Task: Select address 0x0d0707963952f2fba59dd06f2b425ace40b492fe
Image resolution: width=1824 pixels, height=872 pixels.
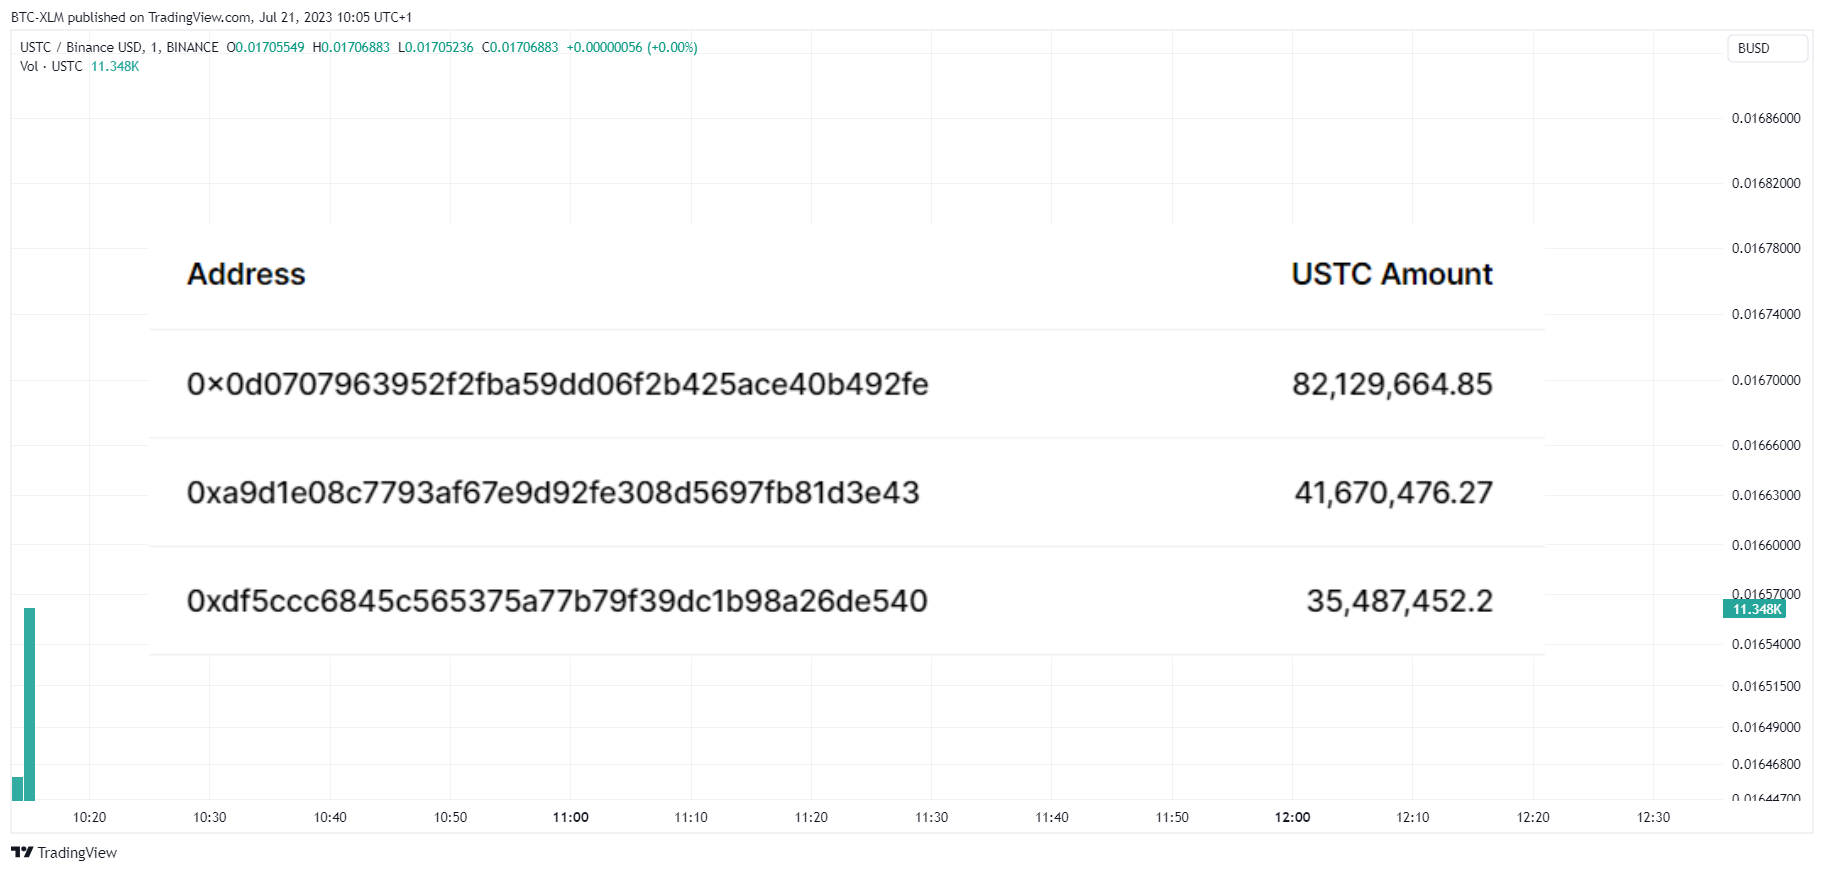Action: (x=557, y=384)
